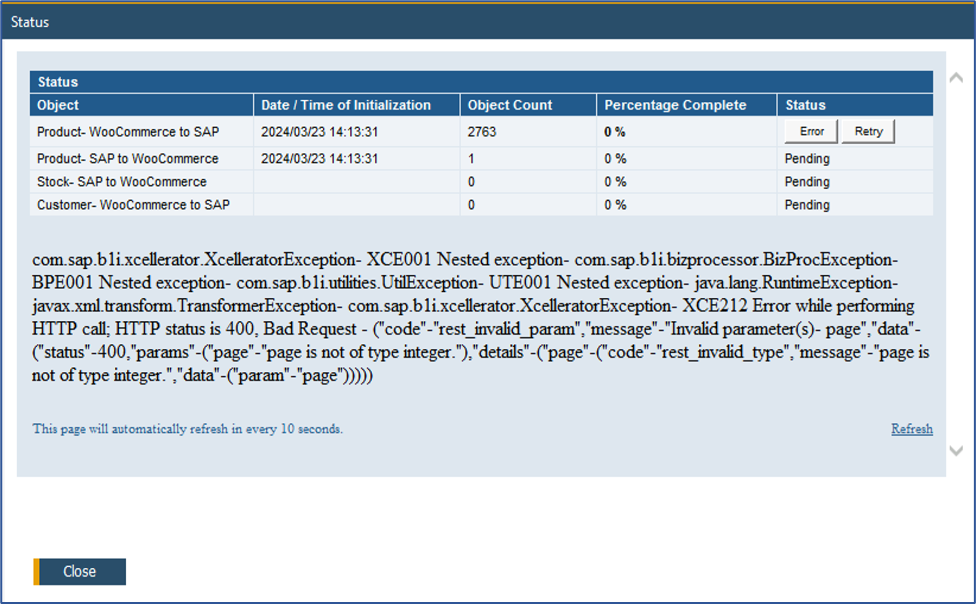Click the Object Count column header
This screenshot has height=604, width=976.
pos(510,105)
